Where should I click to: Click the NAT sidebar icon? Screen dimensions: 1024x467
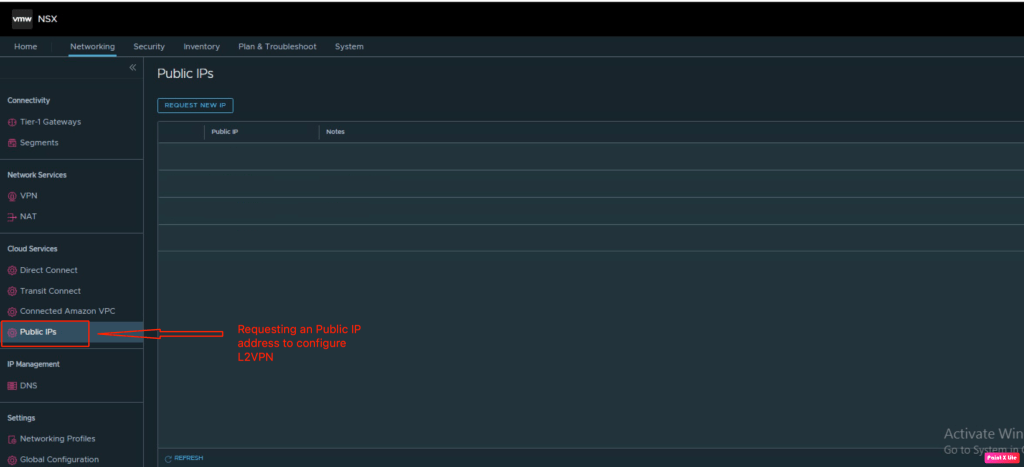pos(12,217)
